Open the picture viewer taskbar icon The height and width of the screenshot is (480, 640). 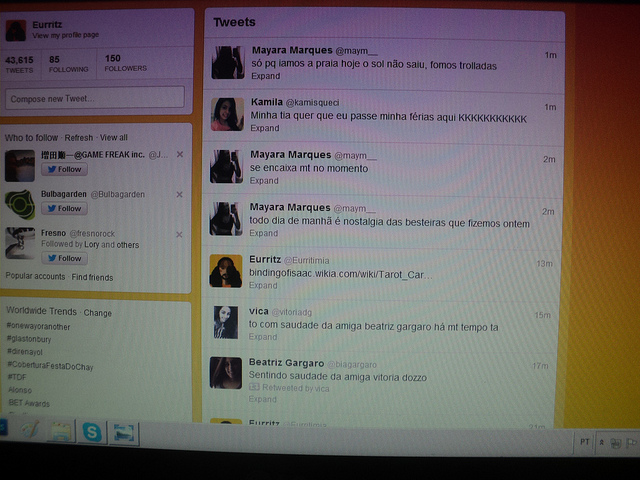[124, 433]
